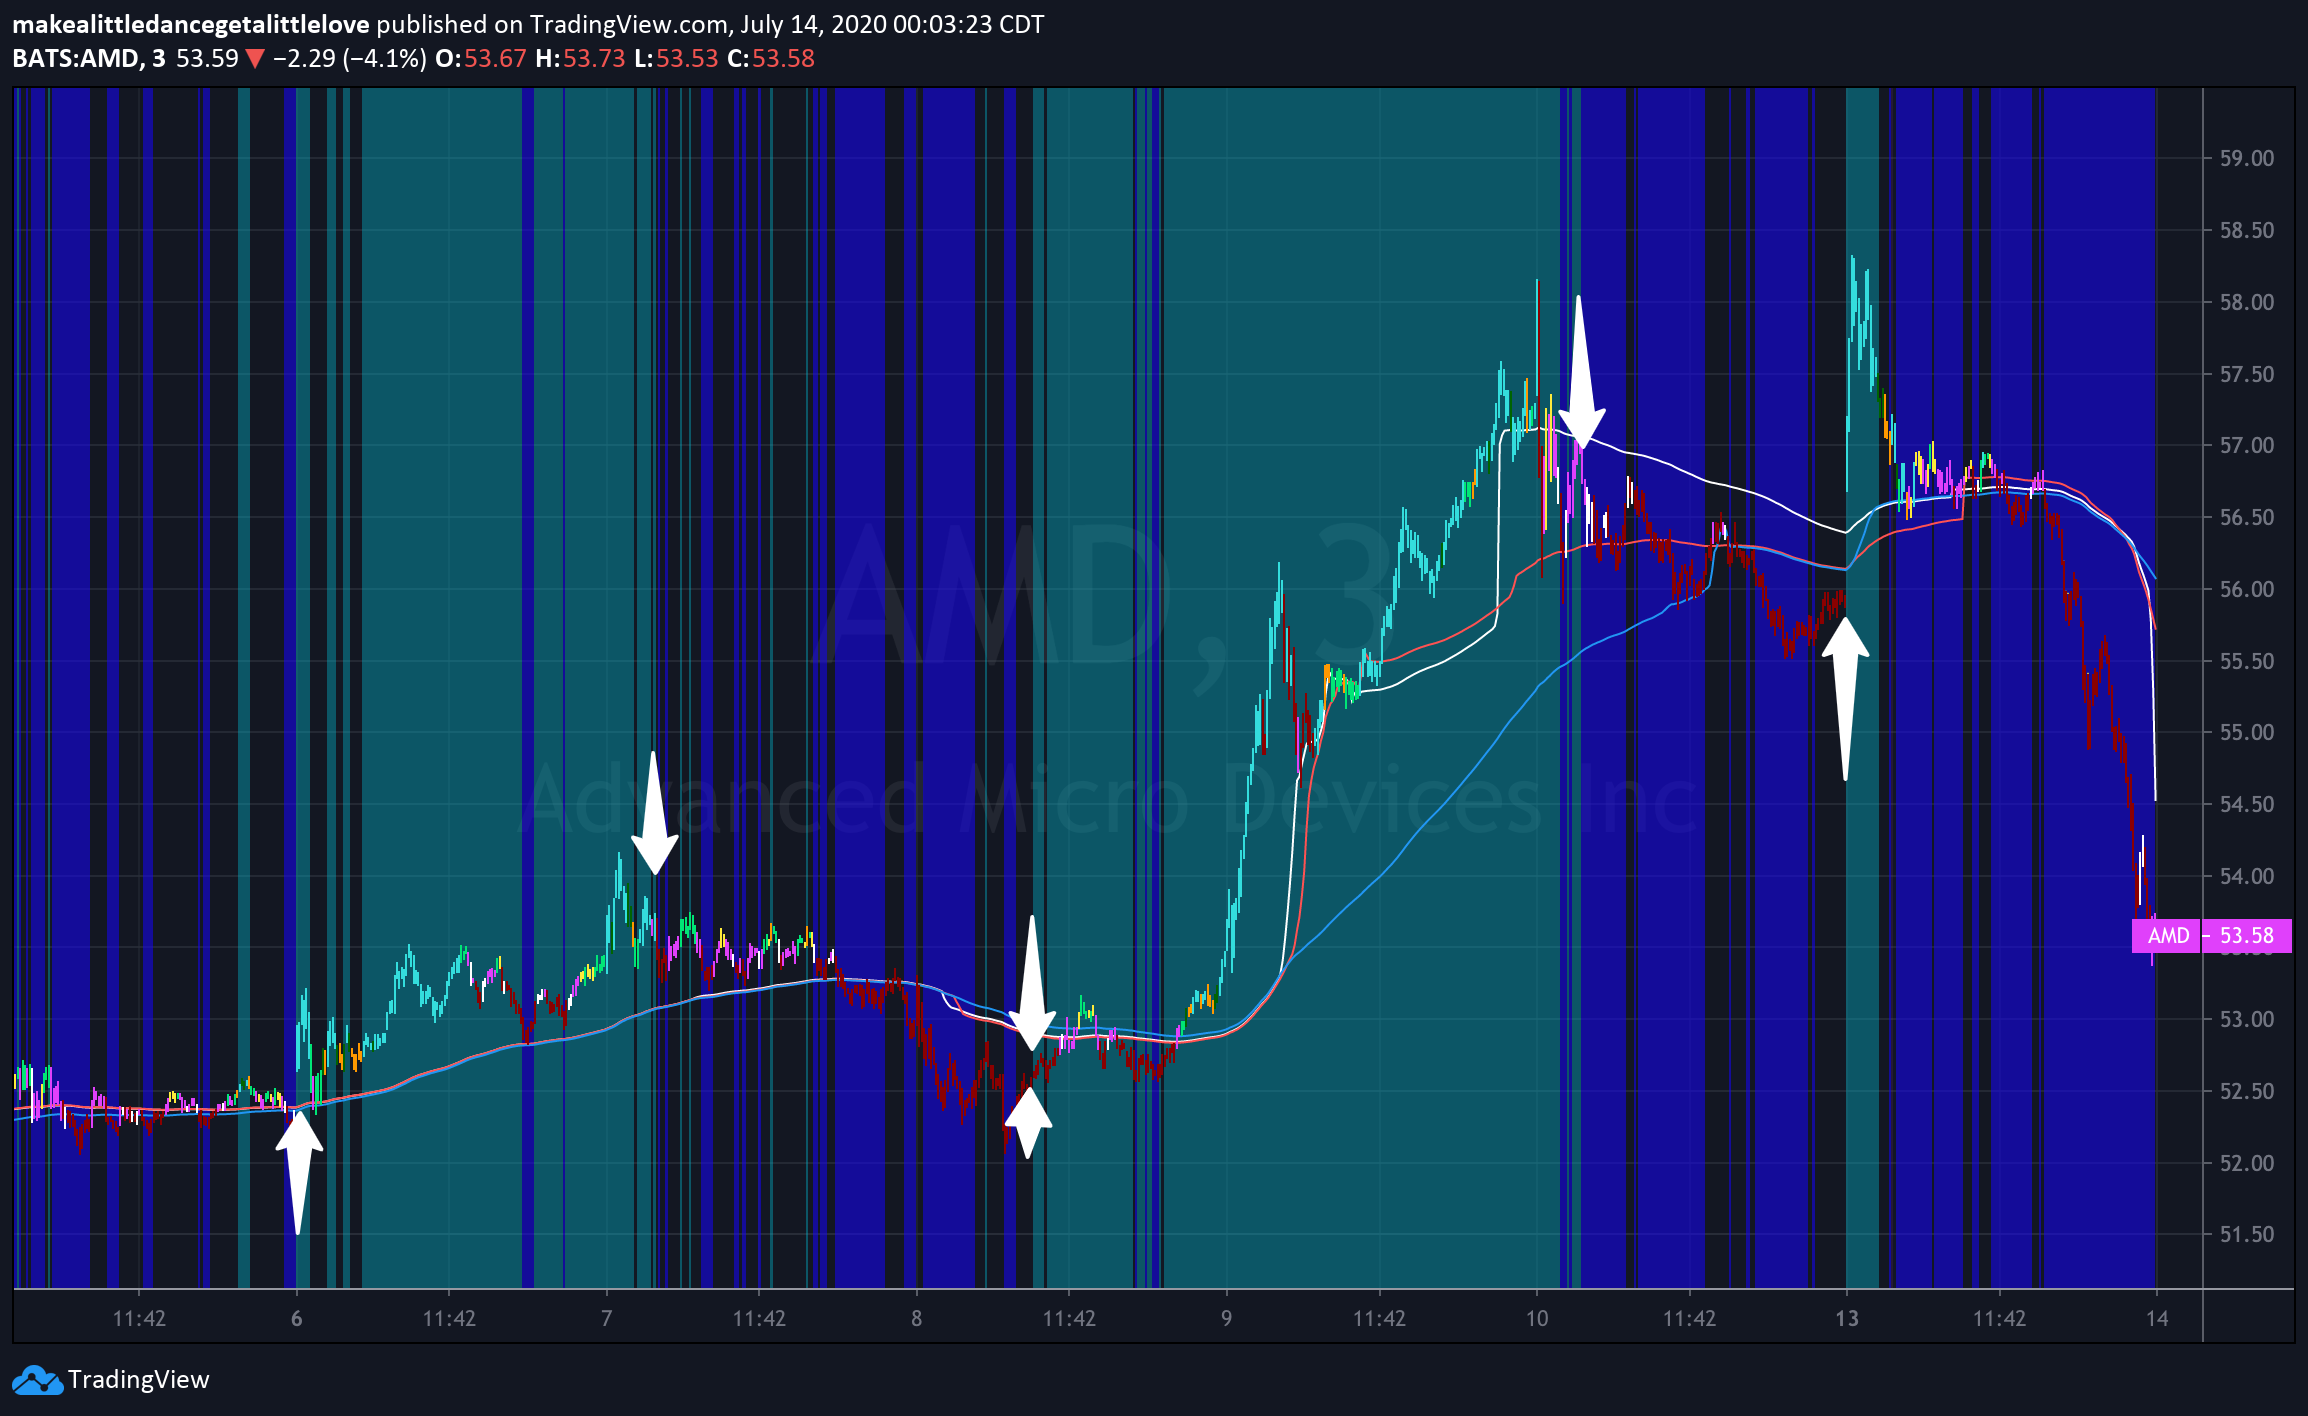Click the 59.00 price axis label
The height and width of the screenshot is (1416, 2308).
[x=2247, y=158]
